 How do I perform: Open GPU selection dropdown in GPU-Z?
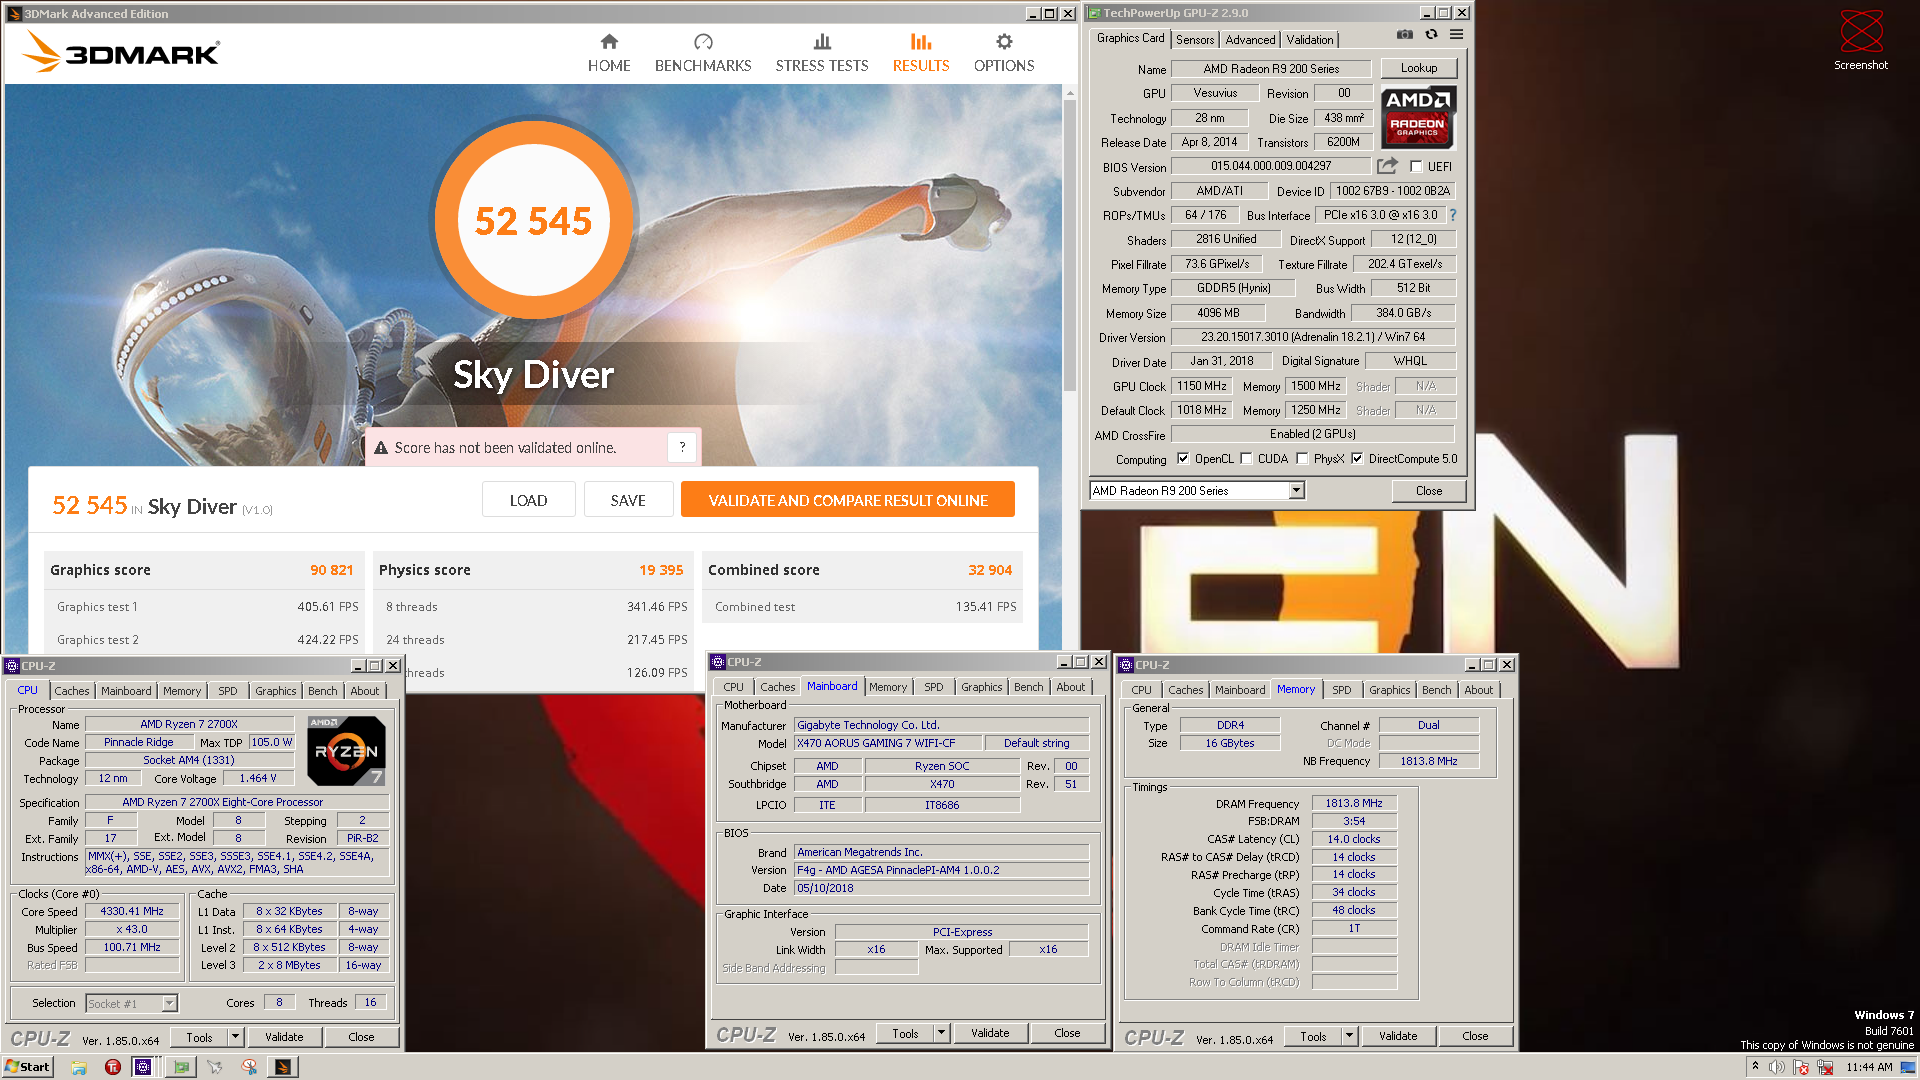pos(1296,491)
